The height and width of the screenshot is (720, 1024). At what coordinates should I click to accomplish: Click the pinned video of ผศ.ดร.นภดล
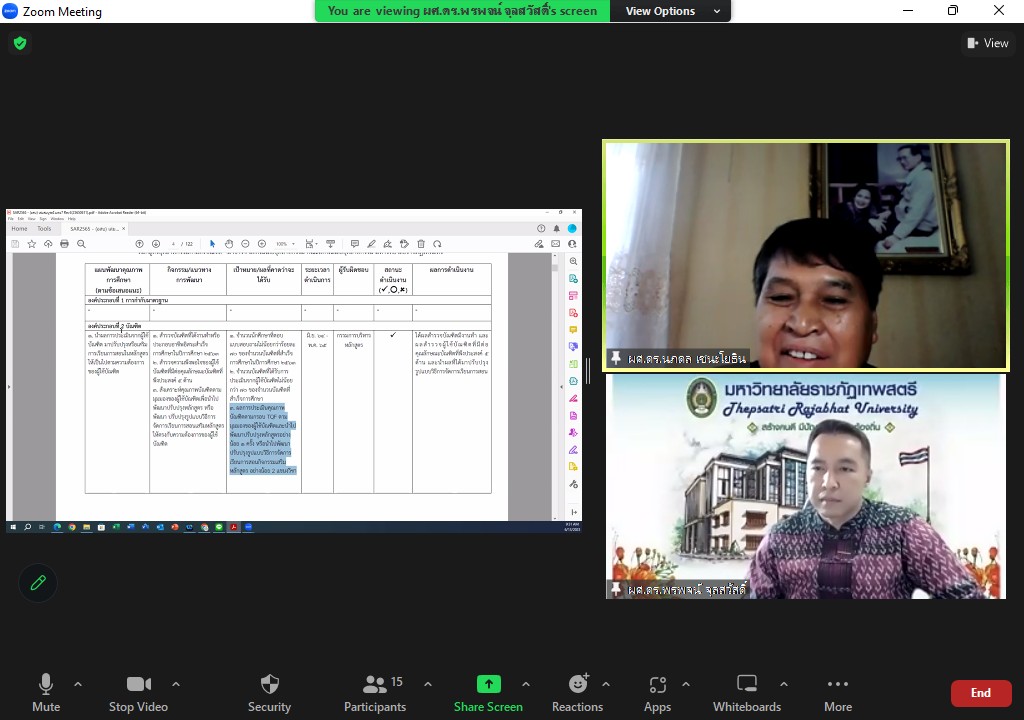tap(806, 255)
